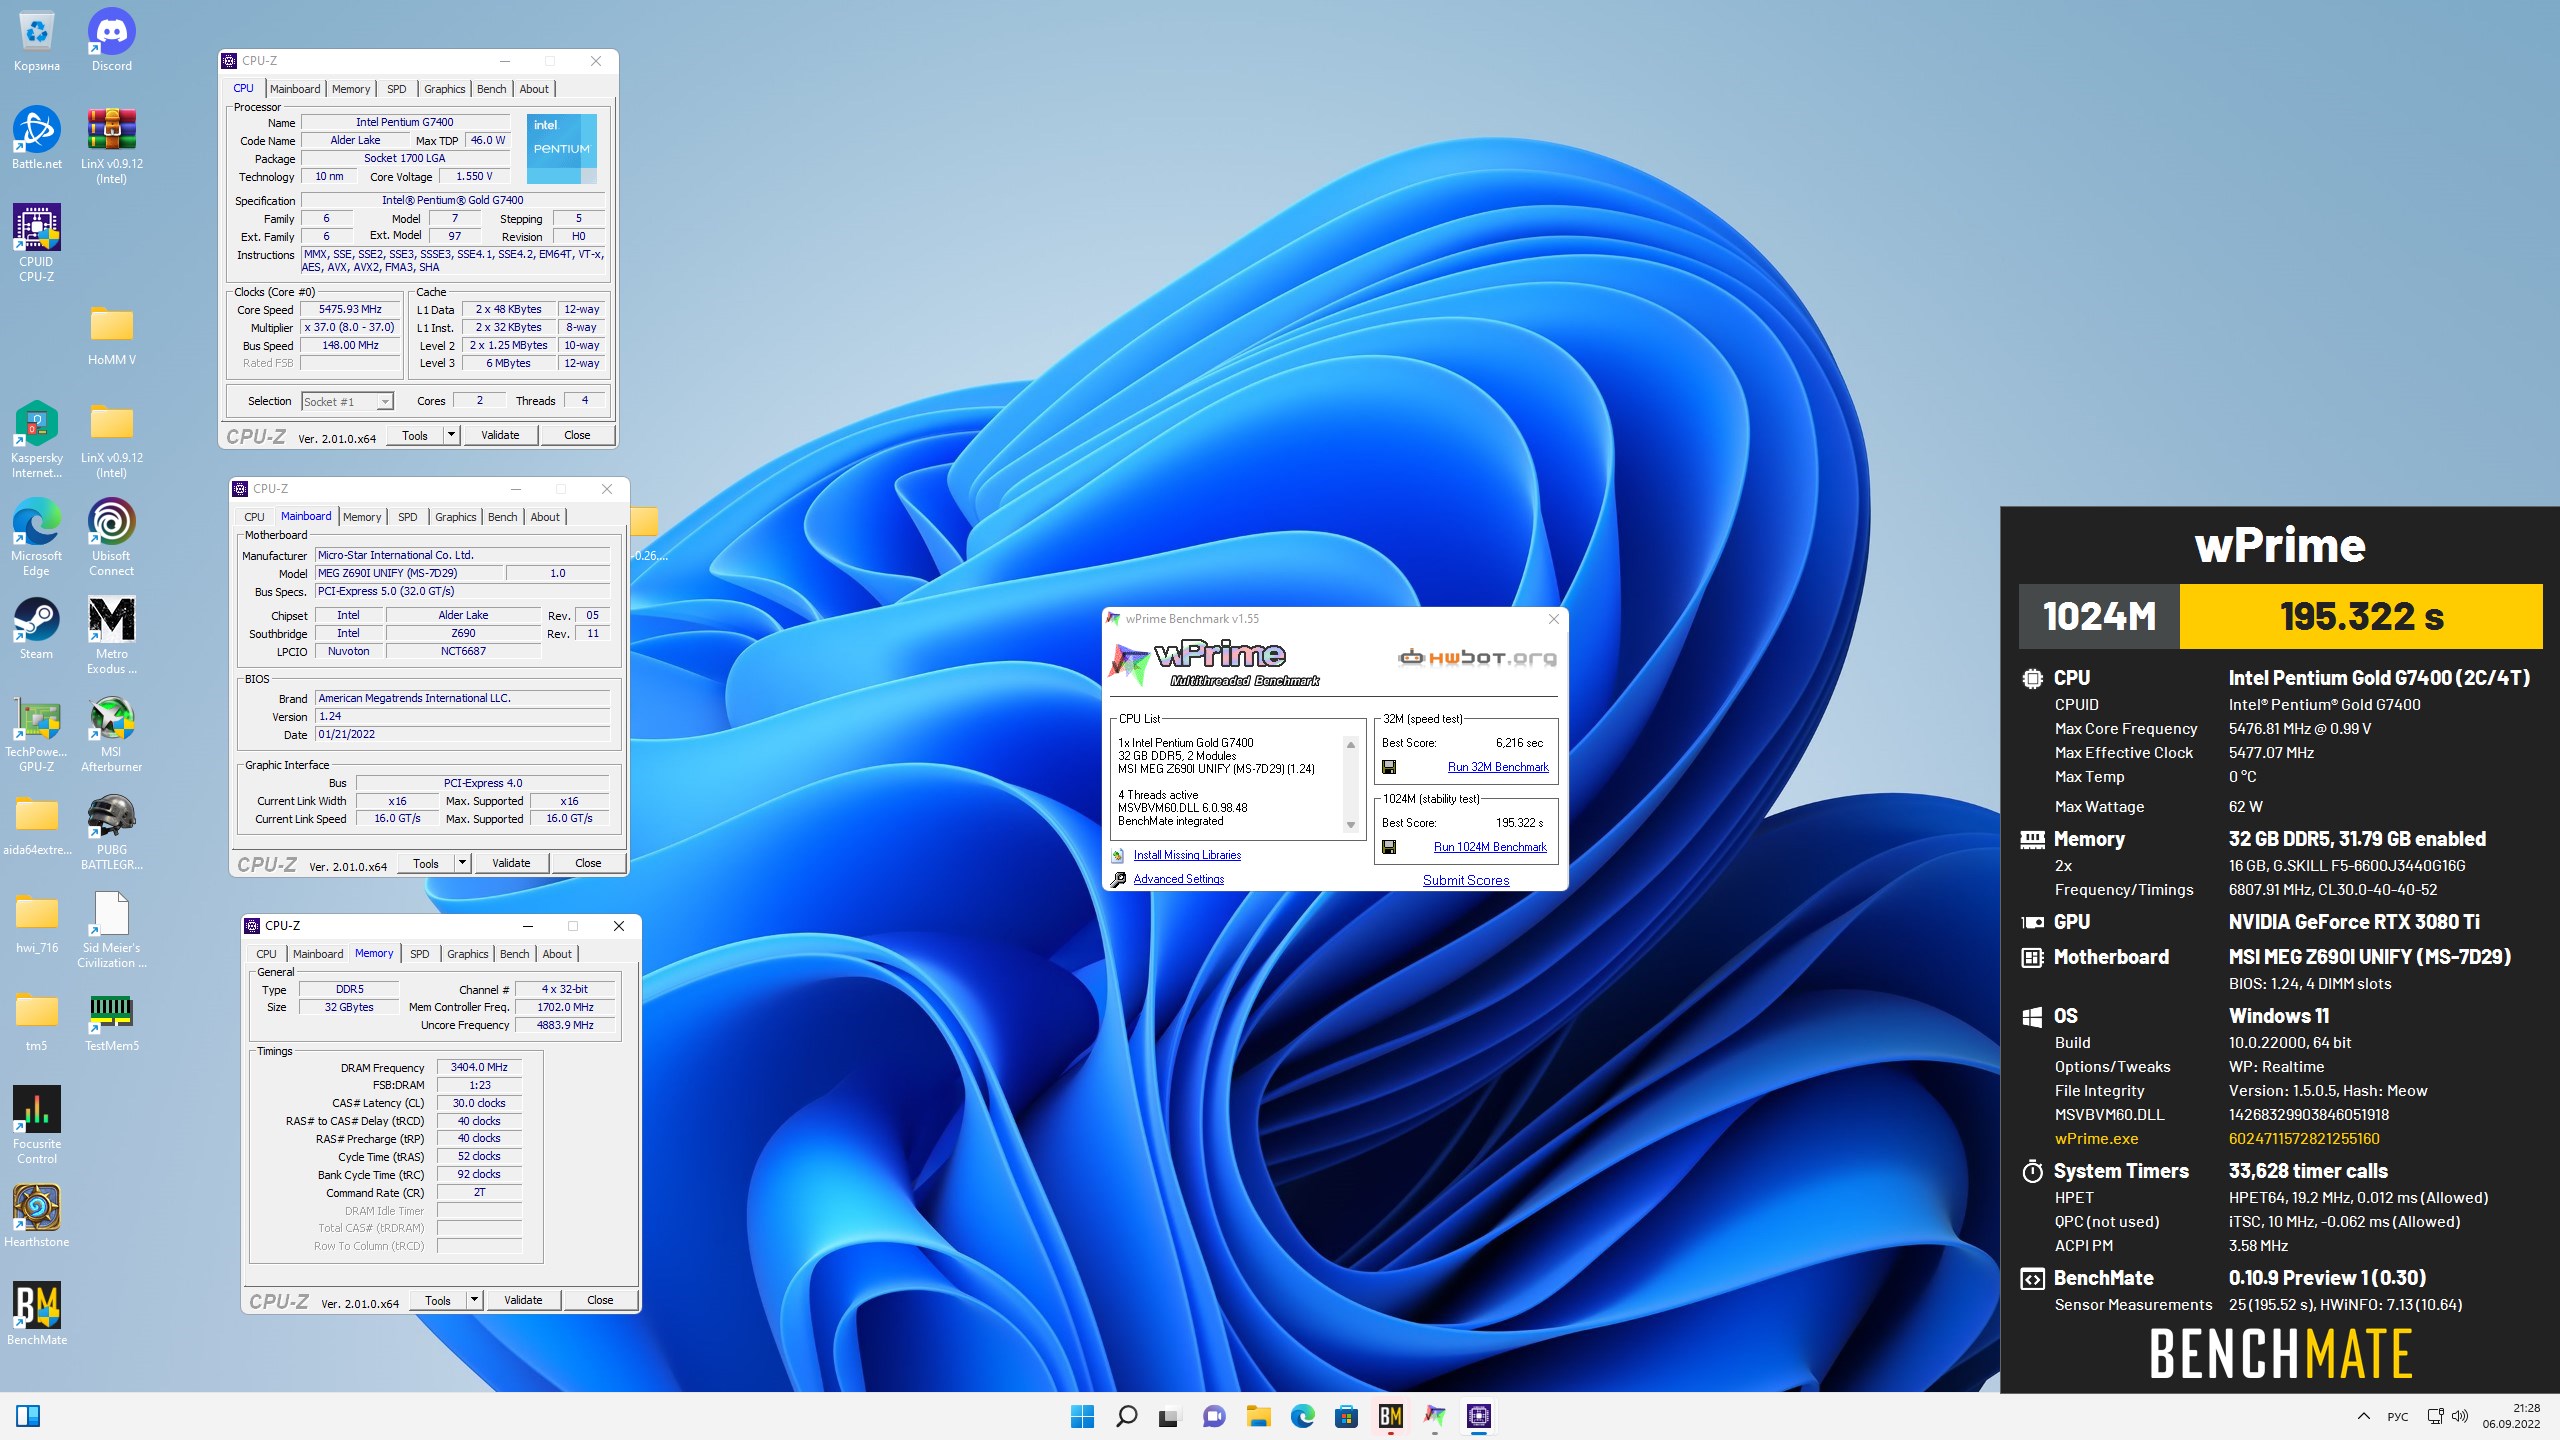Screen dimensions: 2560x1440
Task: Open volume control in system tray
Action: pyautogui.click(x=2460, y=1416)
